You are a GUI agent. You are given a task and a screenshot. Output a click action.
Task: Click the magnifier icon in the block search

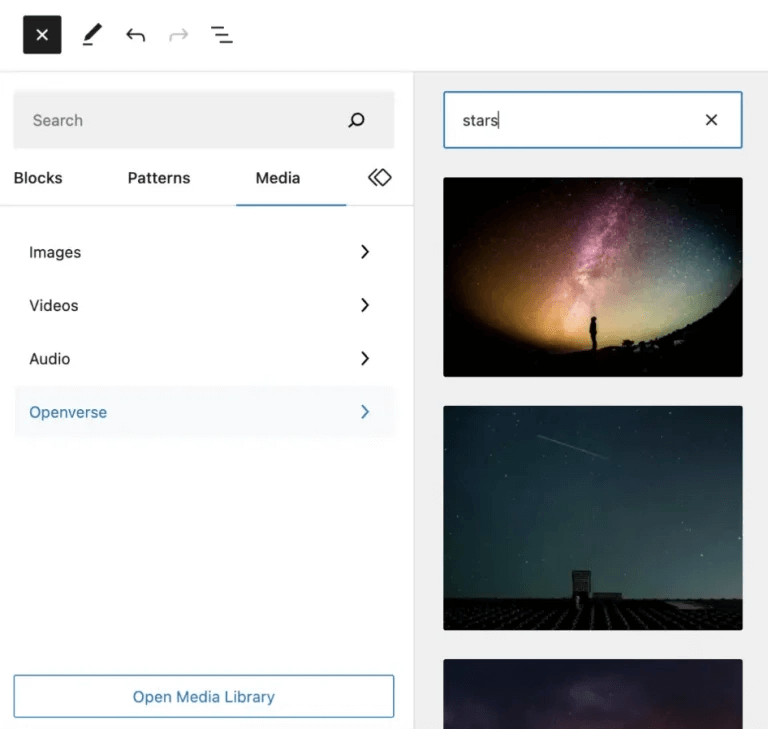(357, 120)
